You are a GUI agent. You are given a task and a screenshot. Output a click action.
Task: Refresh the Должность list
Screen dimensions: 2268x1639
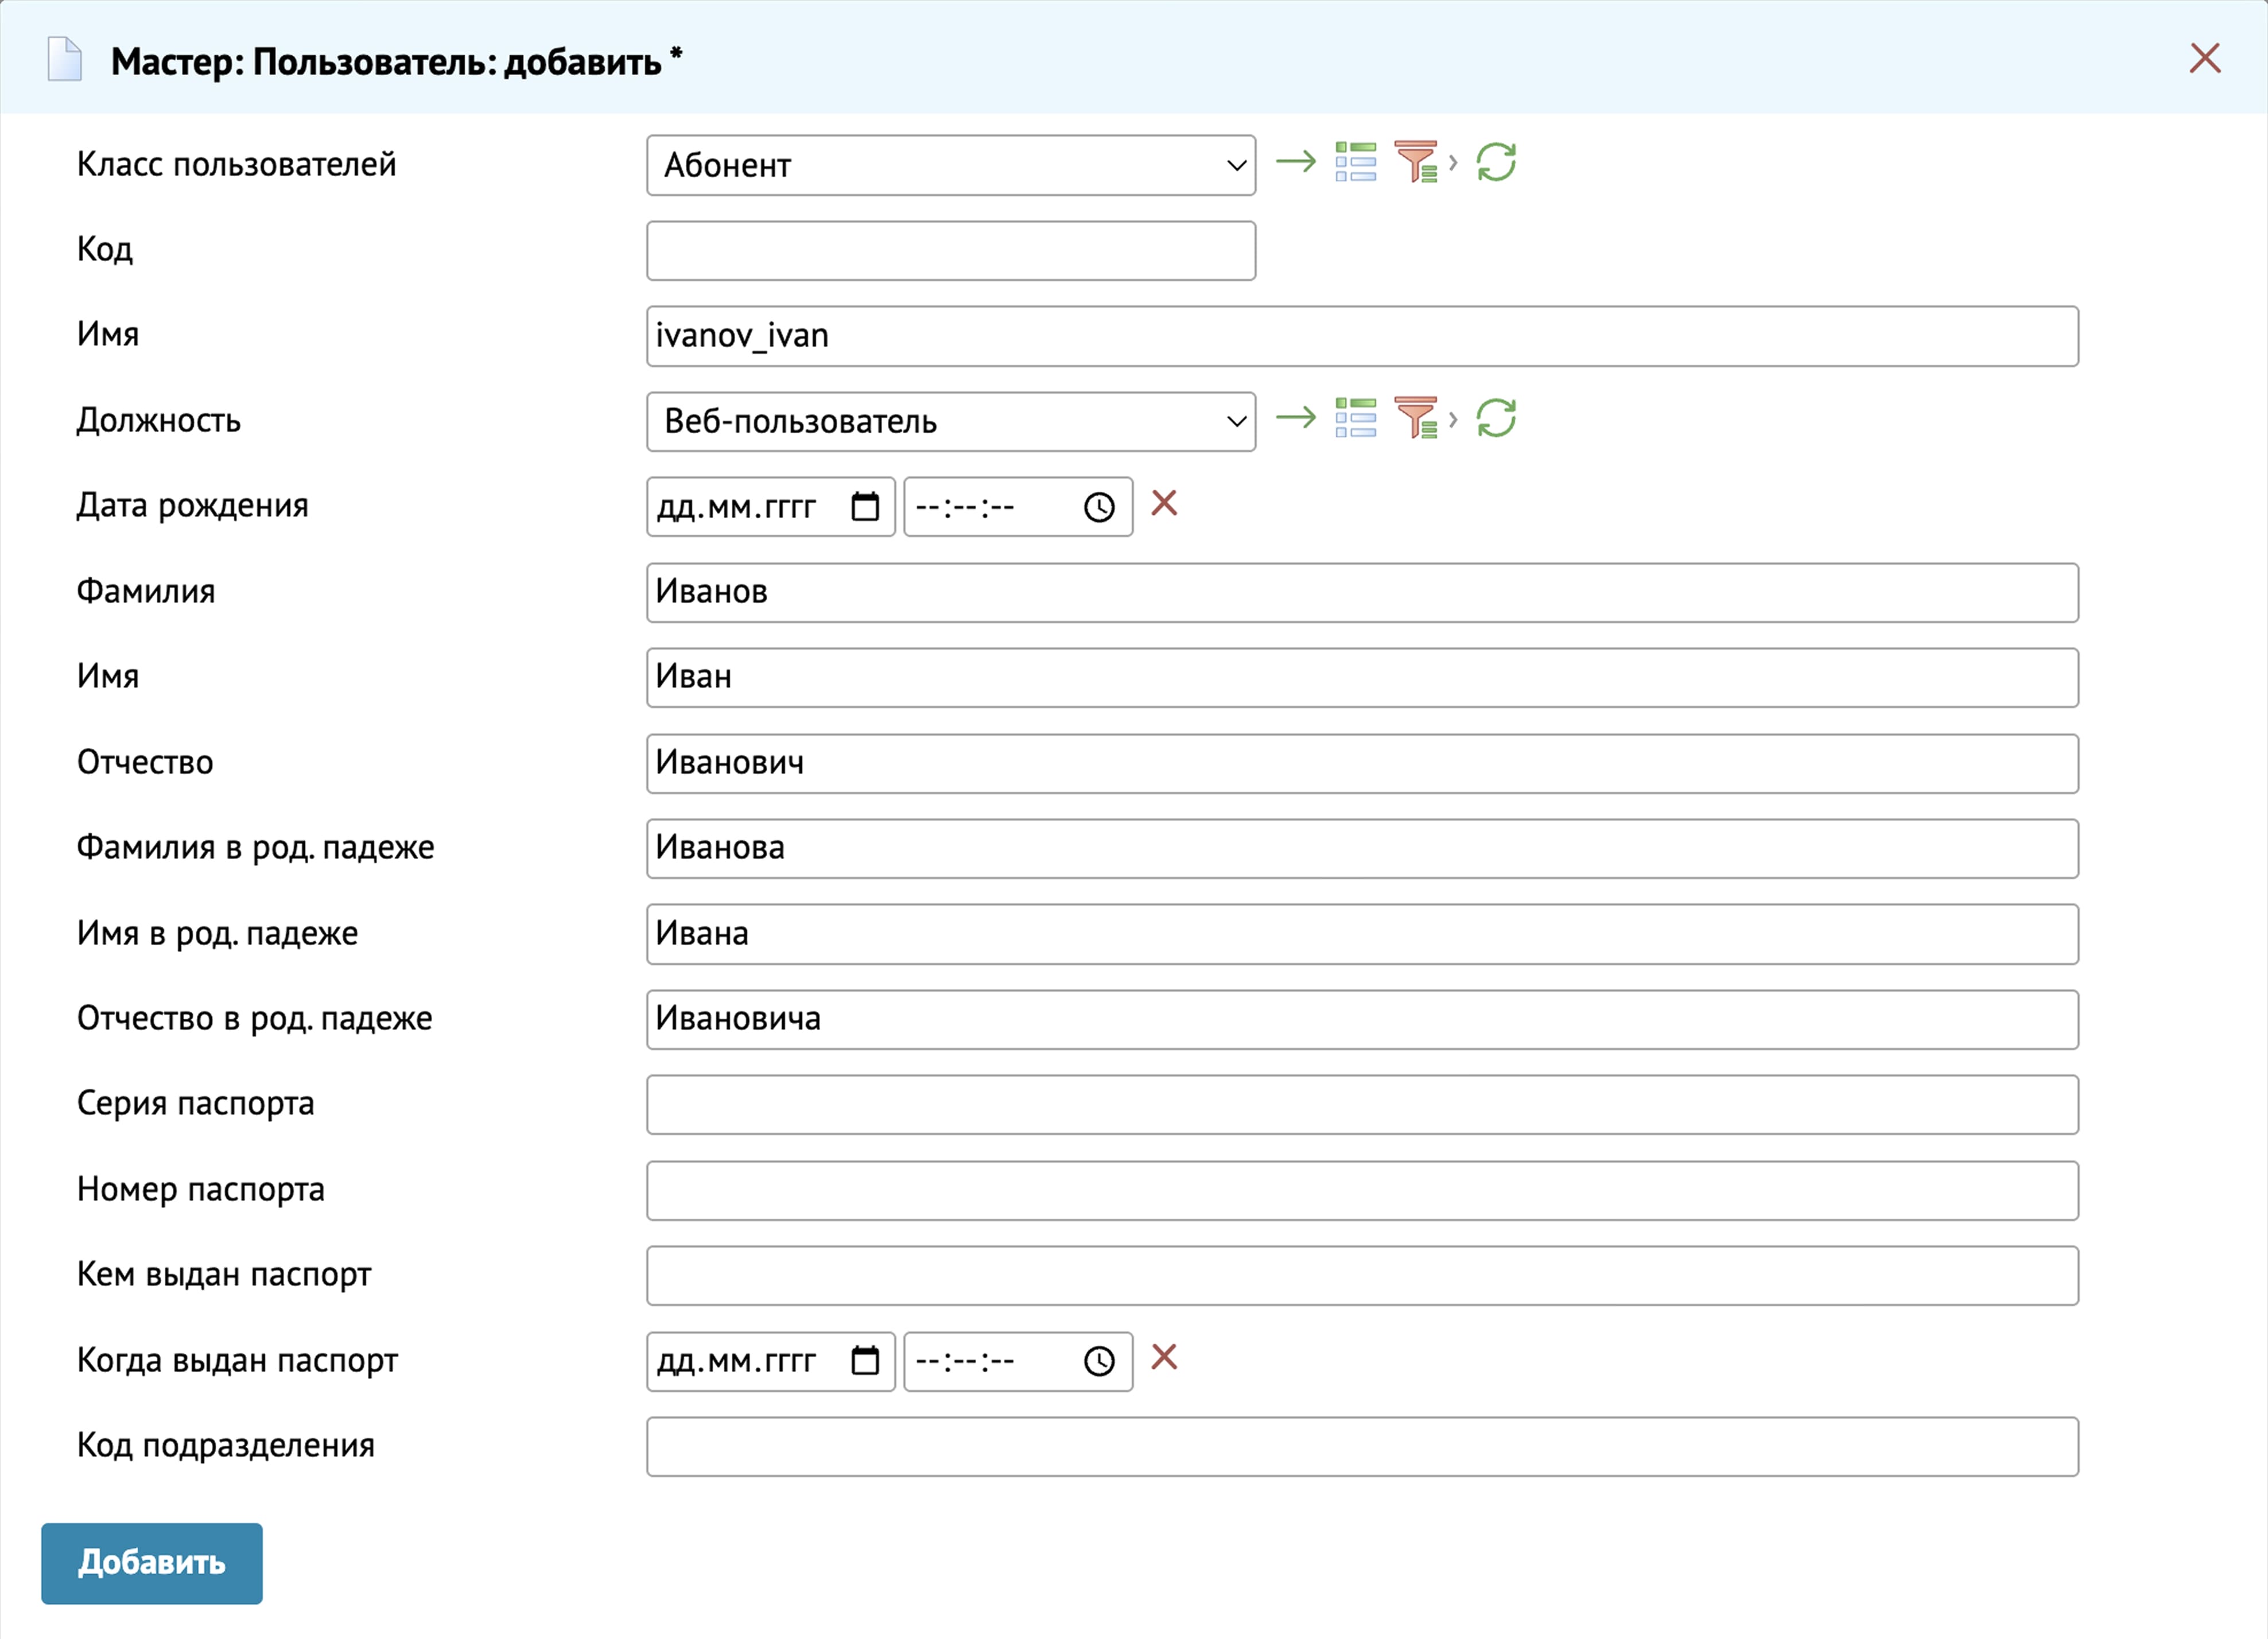click(x=1496, y=418)
